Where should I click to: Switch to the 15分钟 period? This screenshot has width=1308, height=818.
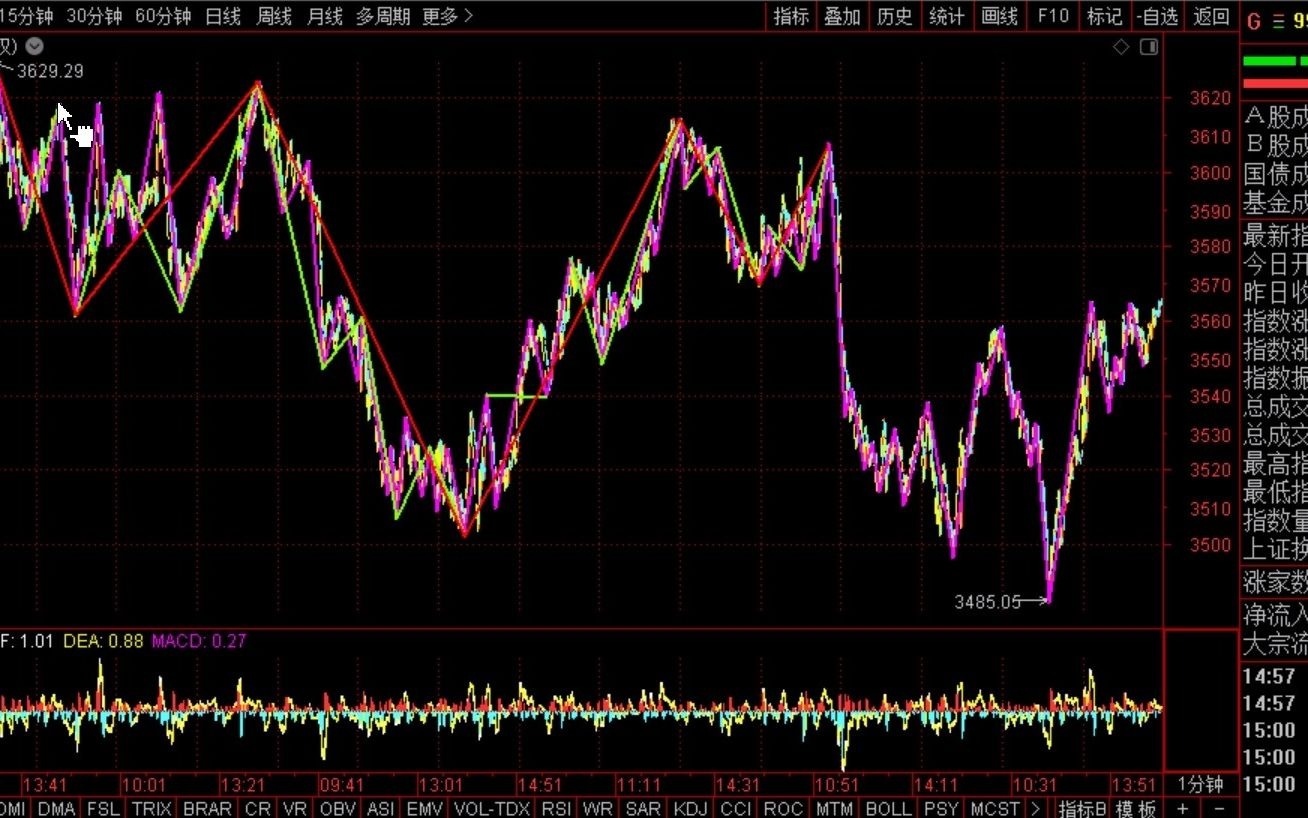pyautogui.click(x=27, y=16)
